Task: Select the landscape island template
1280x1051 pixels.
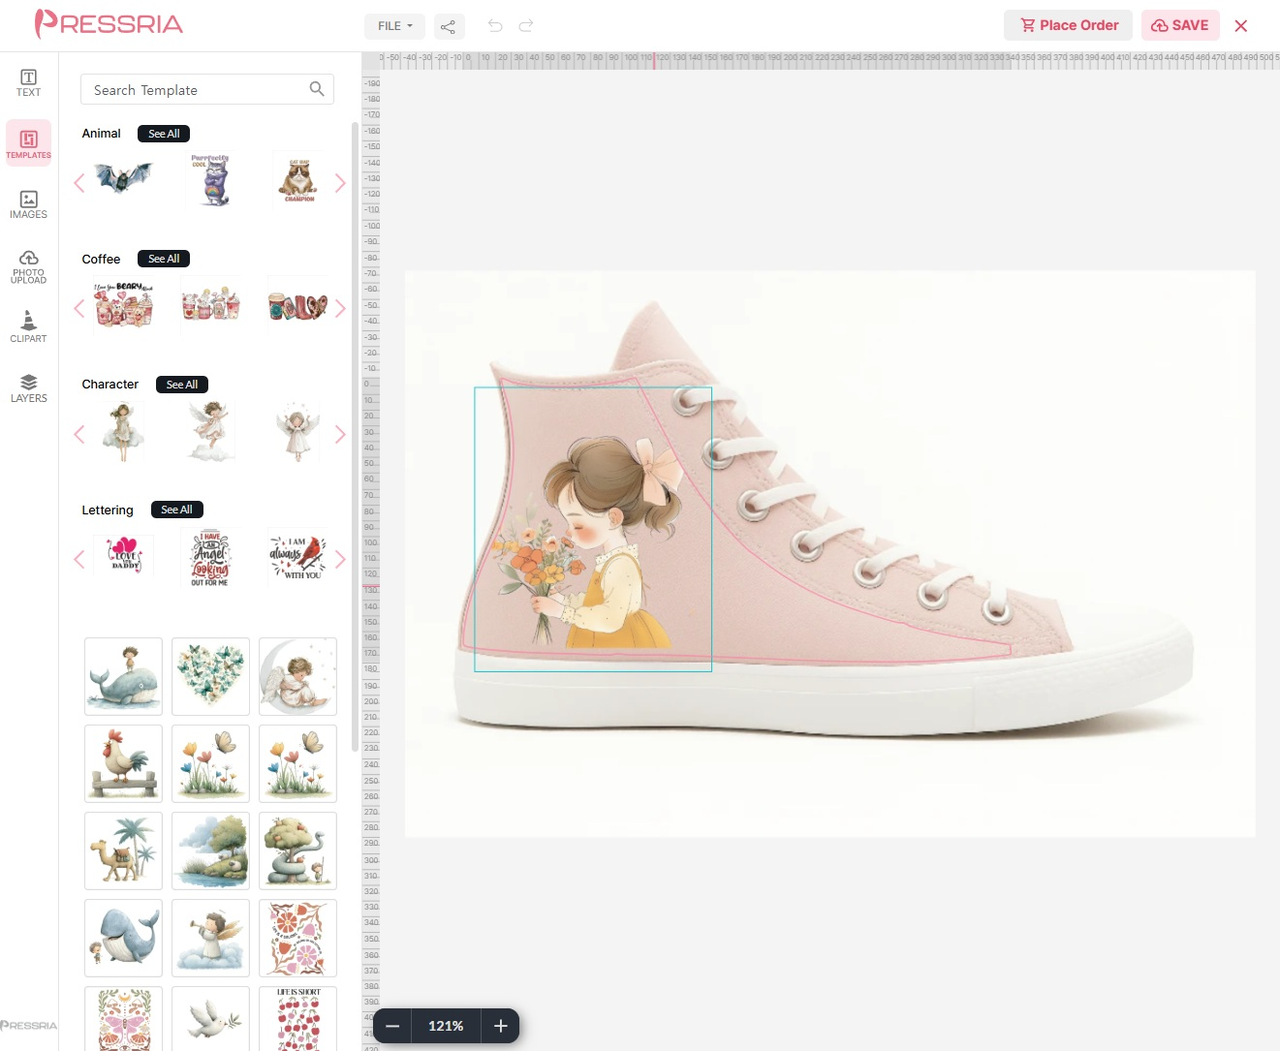Action: (x=211, y=851)
